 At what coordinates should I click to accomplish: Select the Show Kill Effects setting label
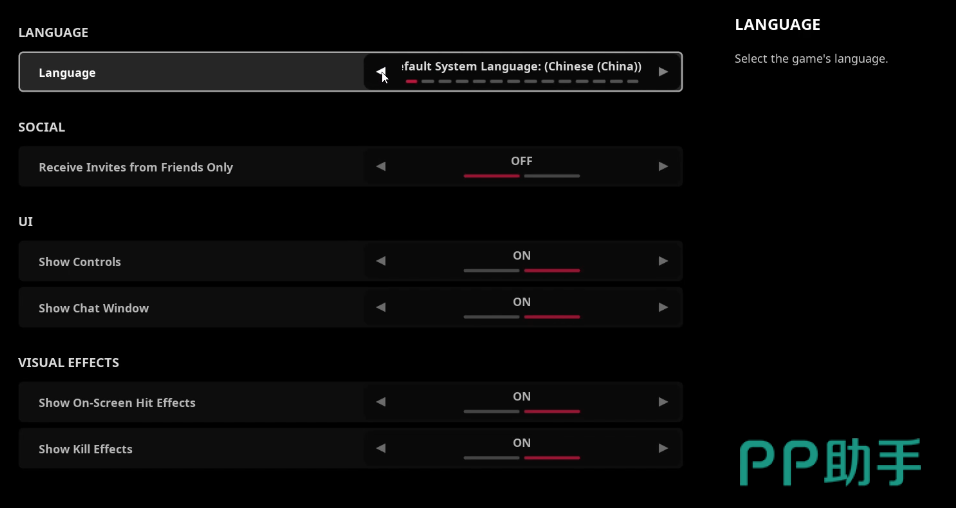[85, 449]
